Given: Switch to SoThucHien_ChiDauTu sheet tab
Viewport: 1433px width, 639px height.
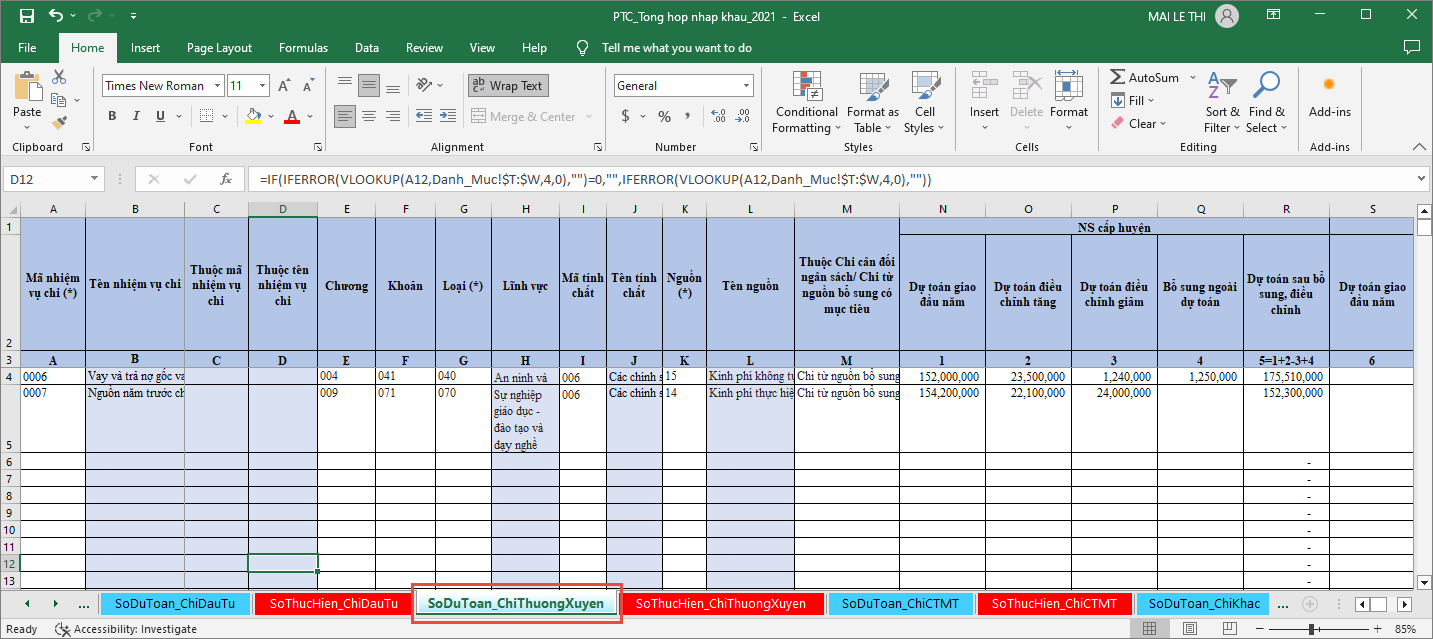Looking at the screenshot, I should (326, 603).
